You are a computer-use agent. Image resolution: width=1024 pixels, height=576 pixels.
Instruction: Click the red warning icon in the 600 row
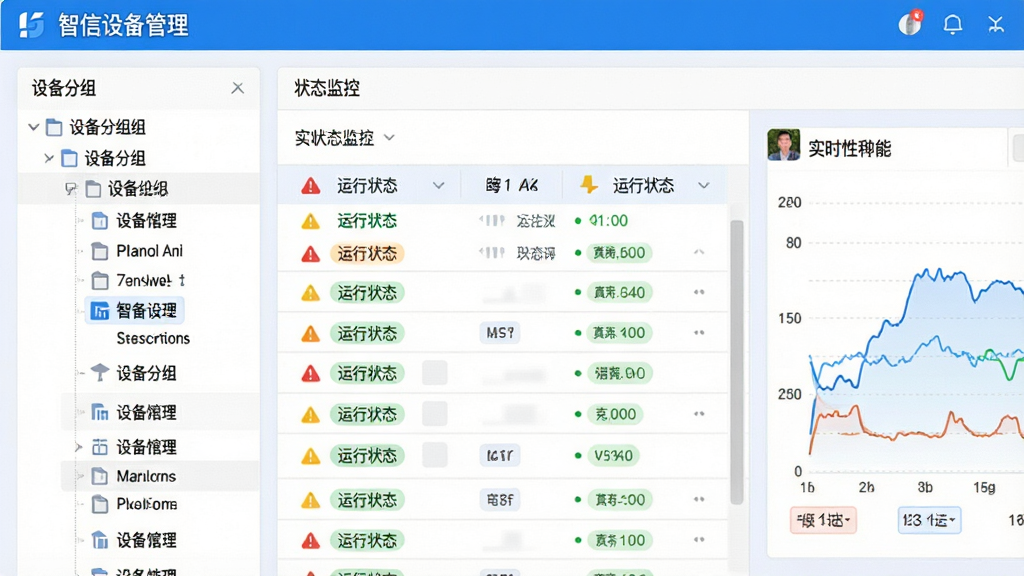pos(310,253)
